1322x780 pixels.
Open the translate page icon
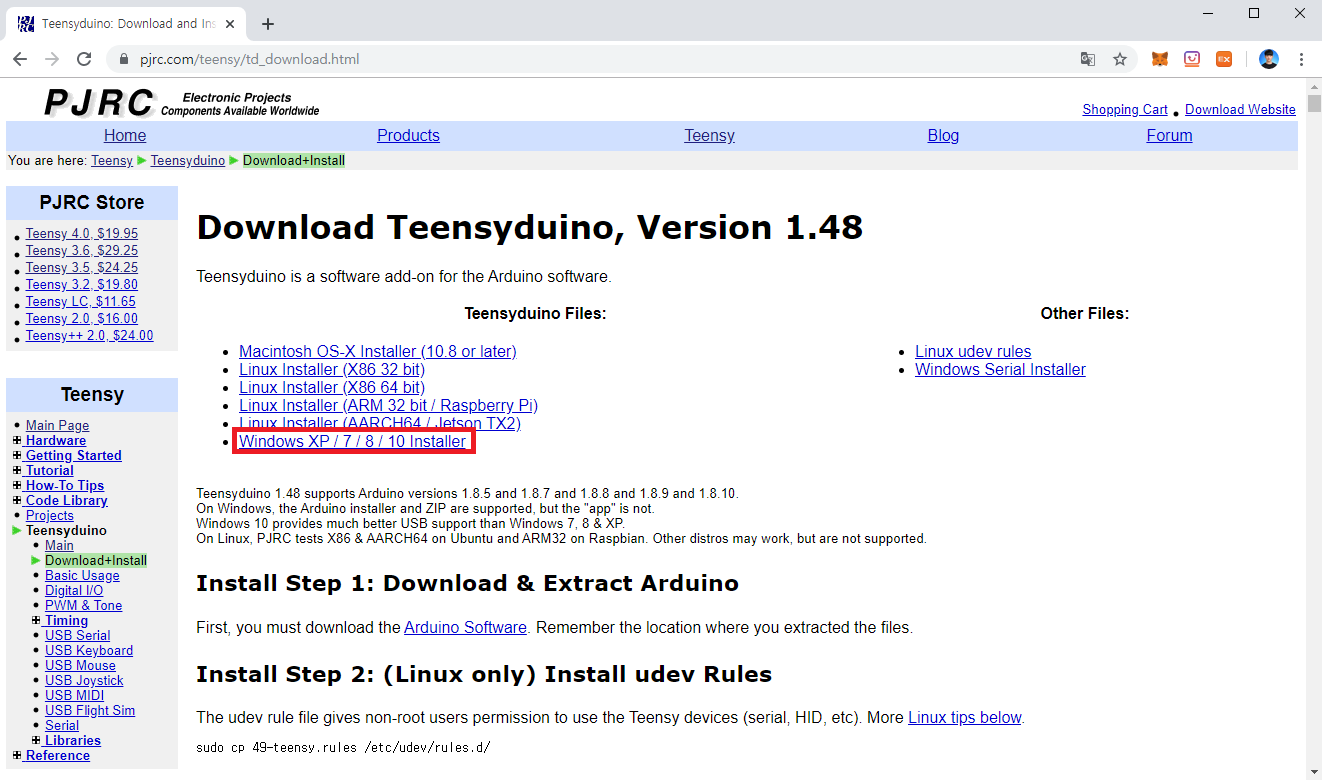tap(1088, 59)
